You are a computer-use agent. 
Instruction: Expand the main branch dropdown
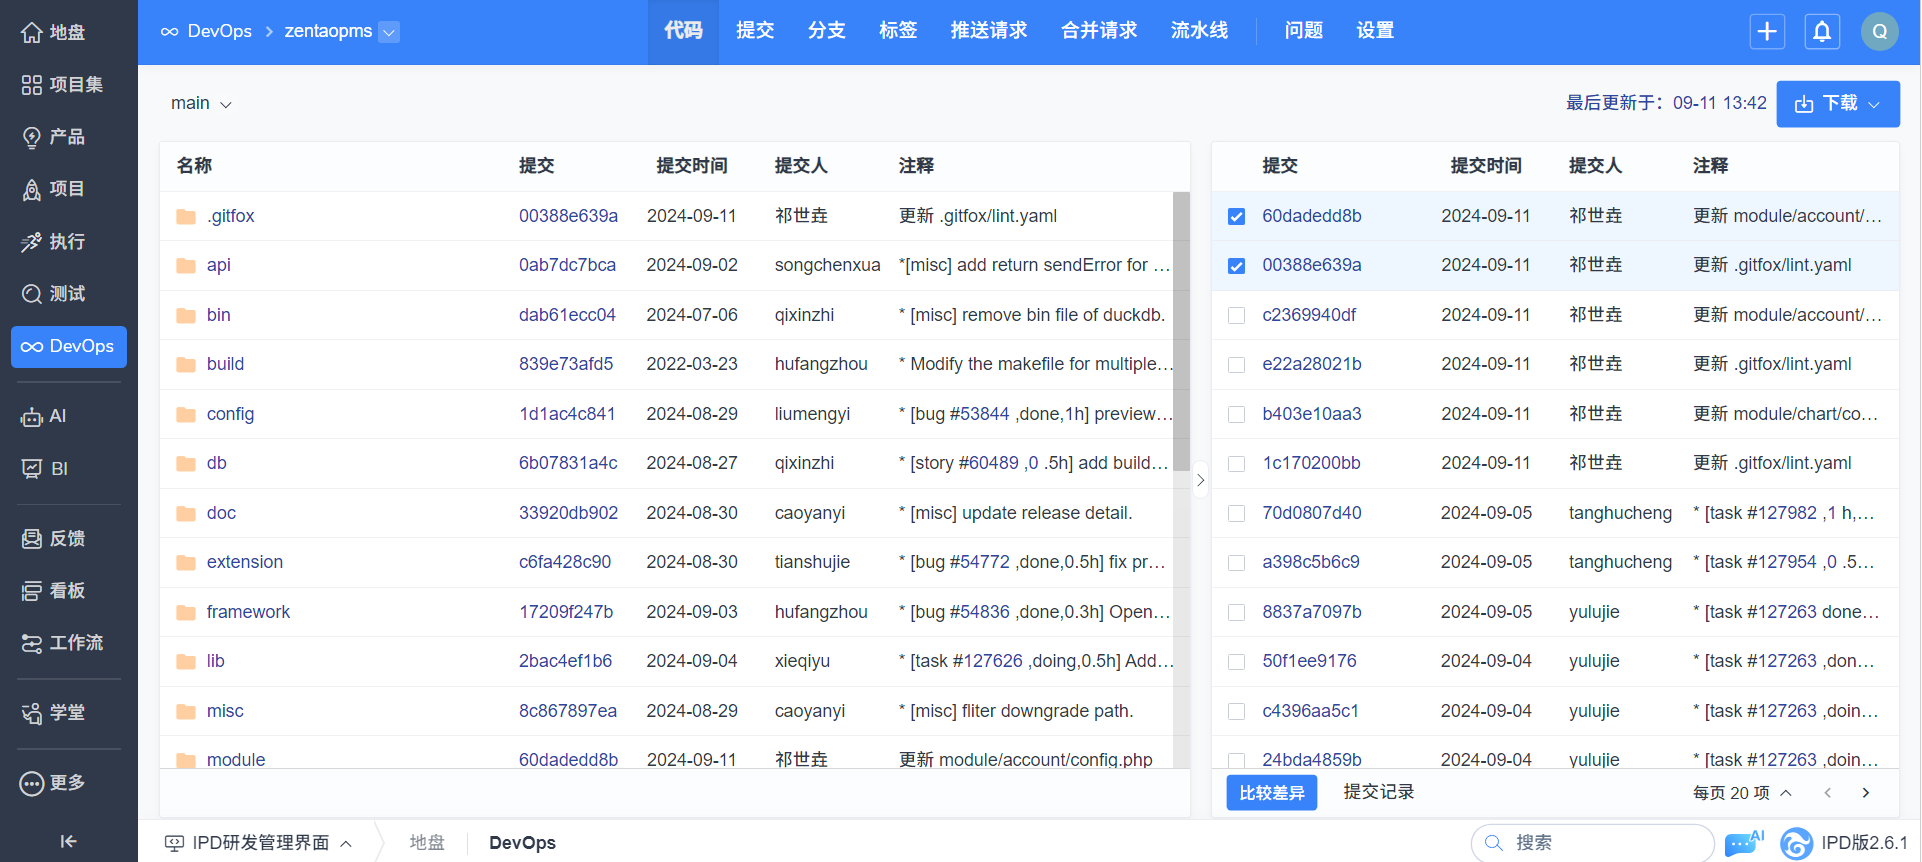click(x=201, y=104)
